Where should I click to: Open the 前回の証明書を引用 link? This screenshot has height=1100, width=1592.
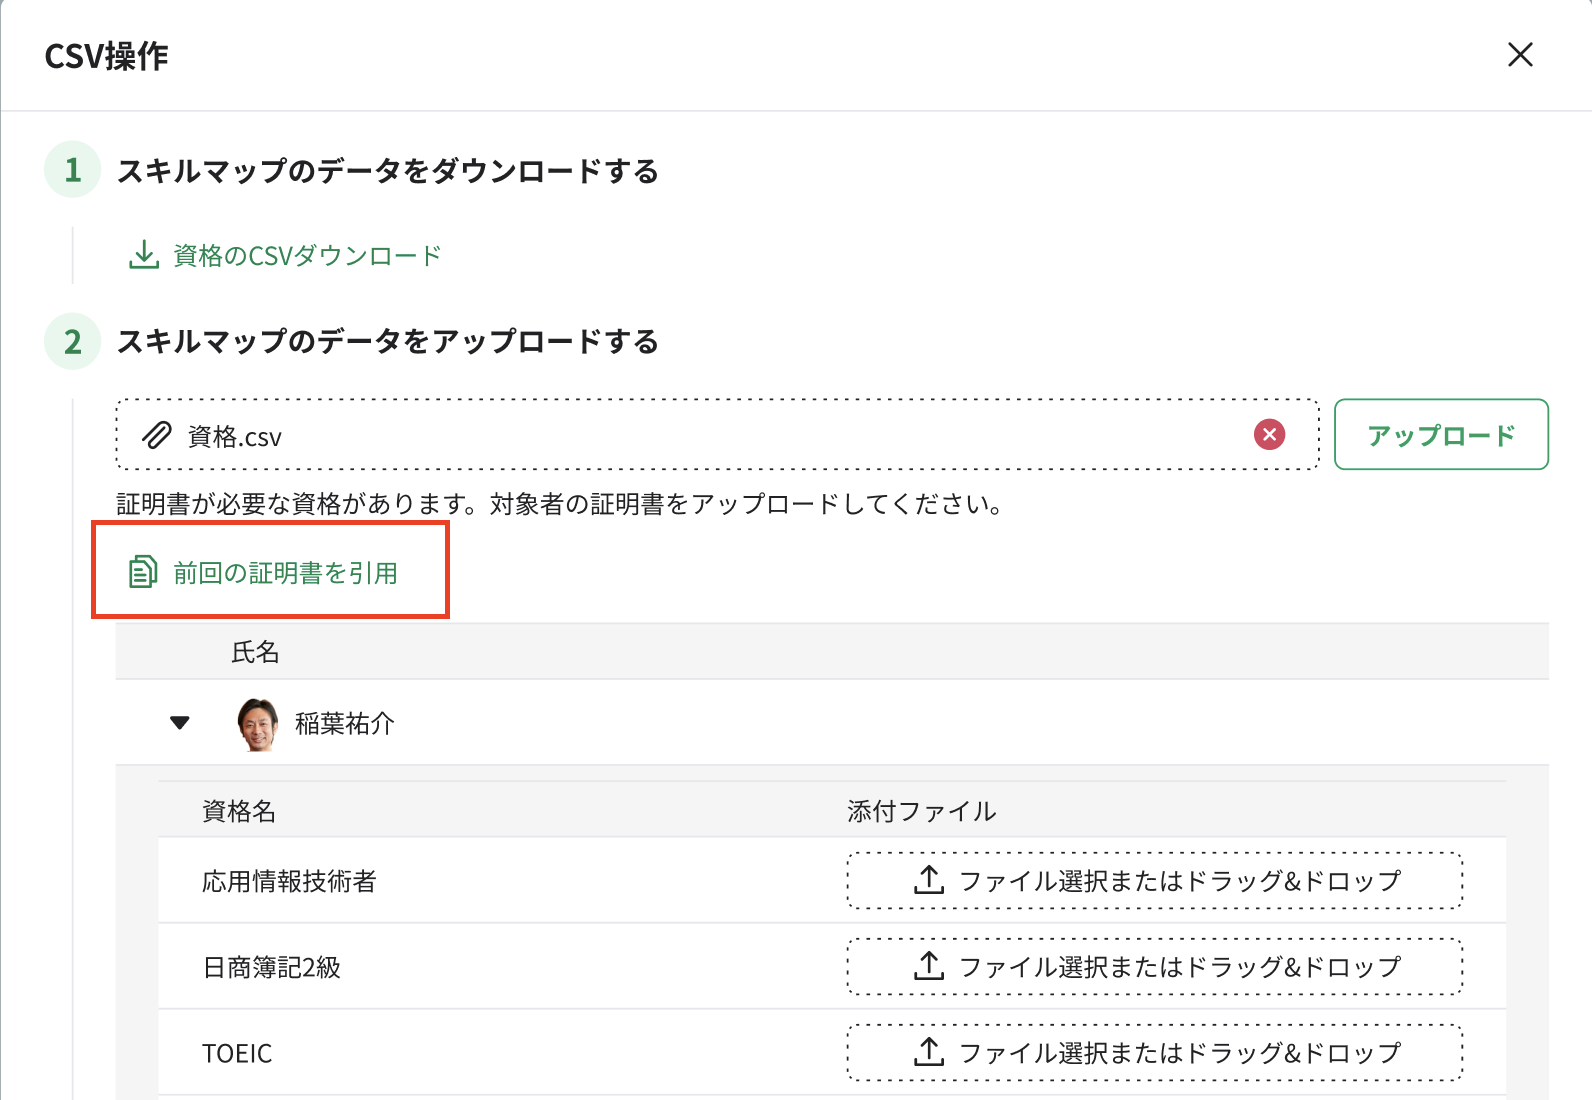coord(286,573)
